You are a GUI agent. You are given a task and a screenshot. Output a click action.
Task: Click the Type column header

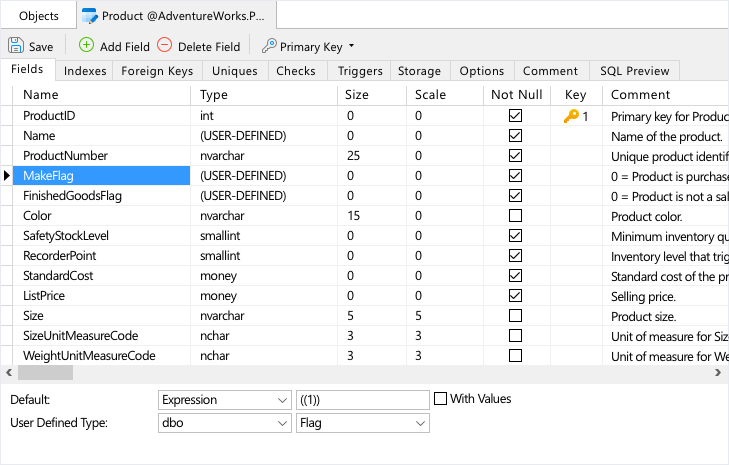pyautogui.click(x=214, y=95)
